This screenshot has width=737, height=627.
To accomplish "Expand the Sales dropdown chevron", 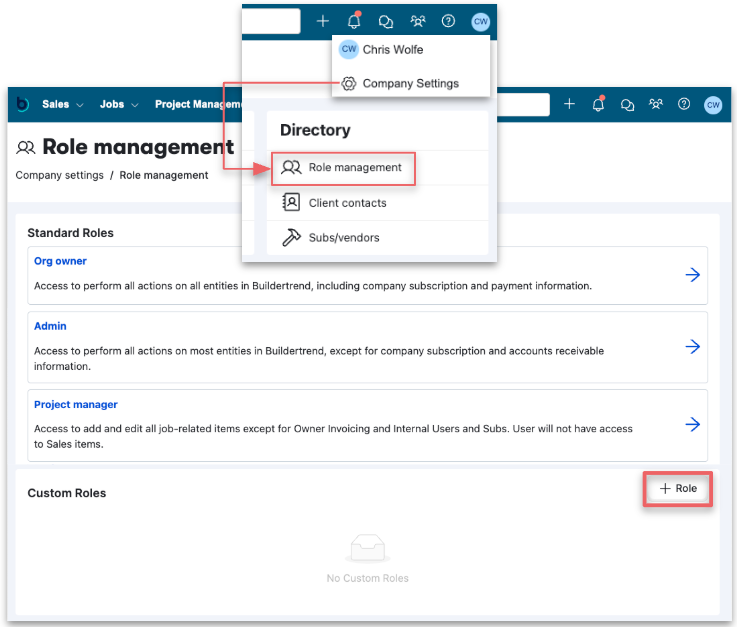I will tap(80, 105).
